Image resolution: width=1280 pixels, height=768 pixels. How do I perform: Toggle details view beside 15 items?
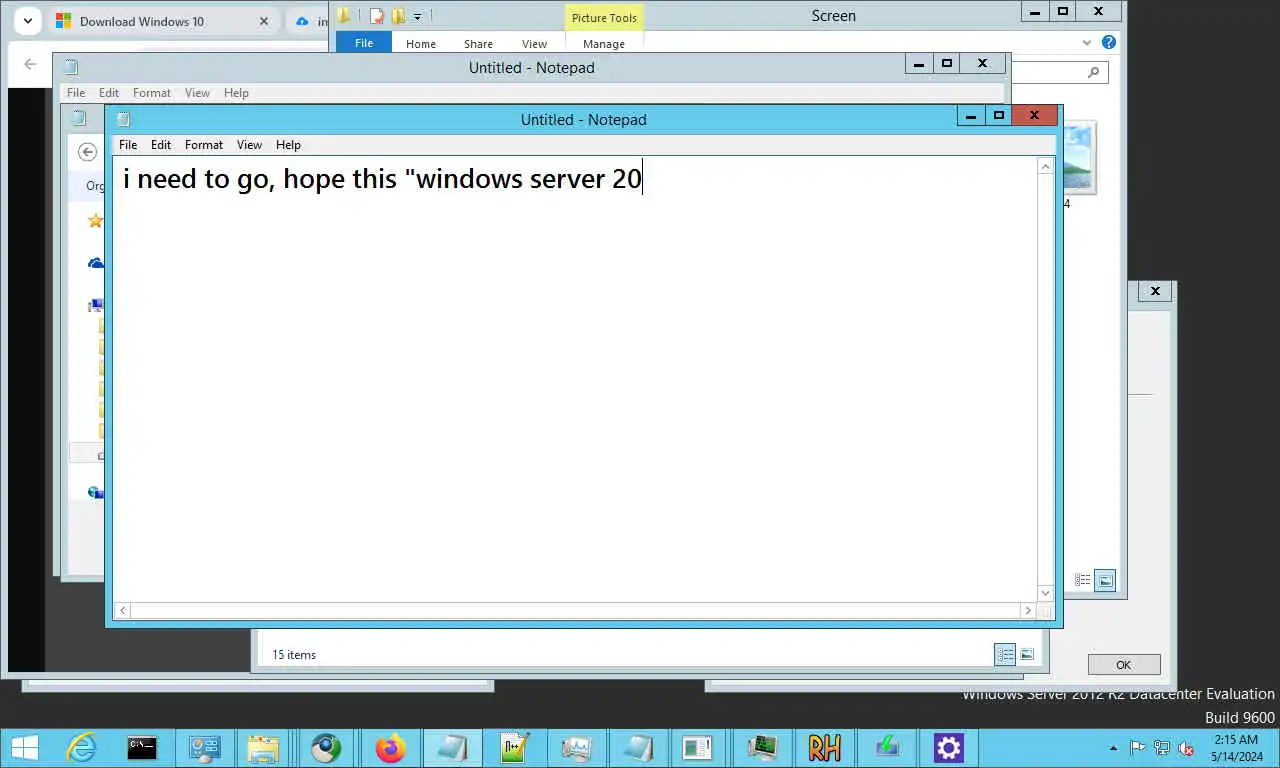click(x=1005, y=654)
